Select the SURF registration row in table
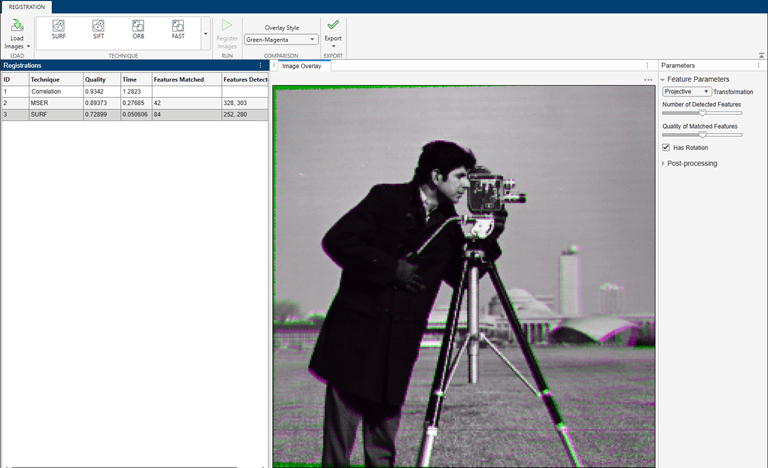The image size is (768, 468). point(135,114)
